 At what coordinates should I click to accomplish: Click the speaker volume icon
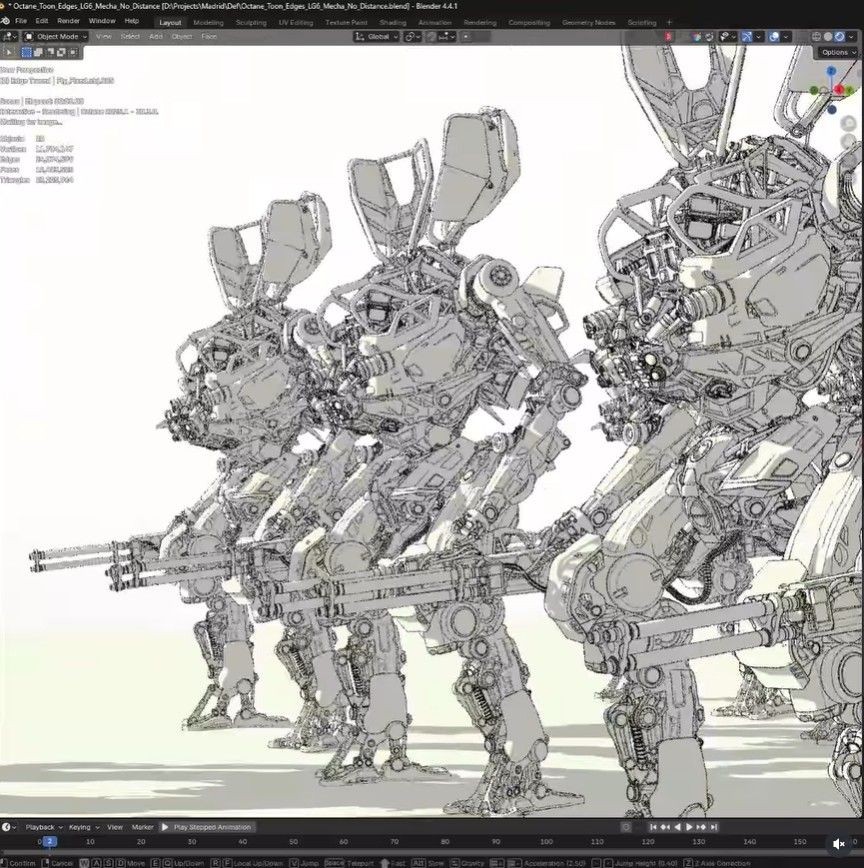[839, 844]
